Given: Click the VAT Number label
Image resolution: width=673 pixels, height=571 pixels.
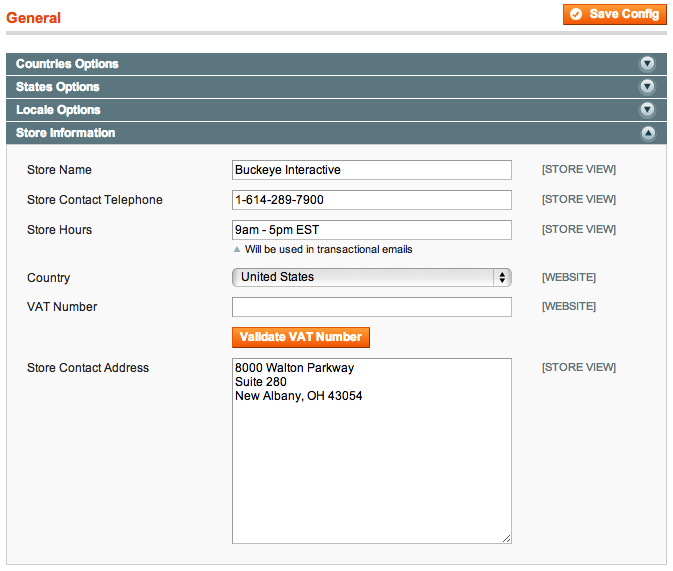Looking at the screenshot, I should coord(62,307).
